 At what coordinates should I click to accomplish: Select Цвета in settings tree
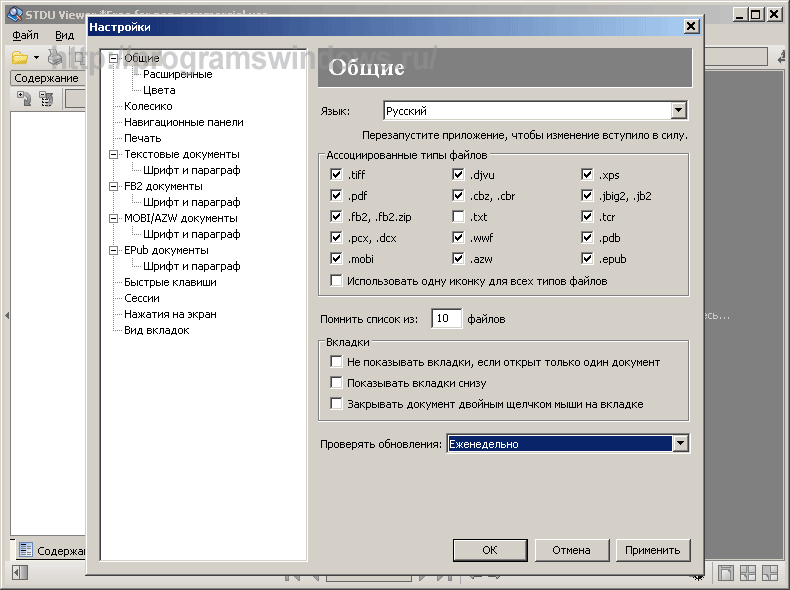[x=159, y=90]
